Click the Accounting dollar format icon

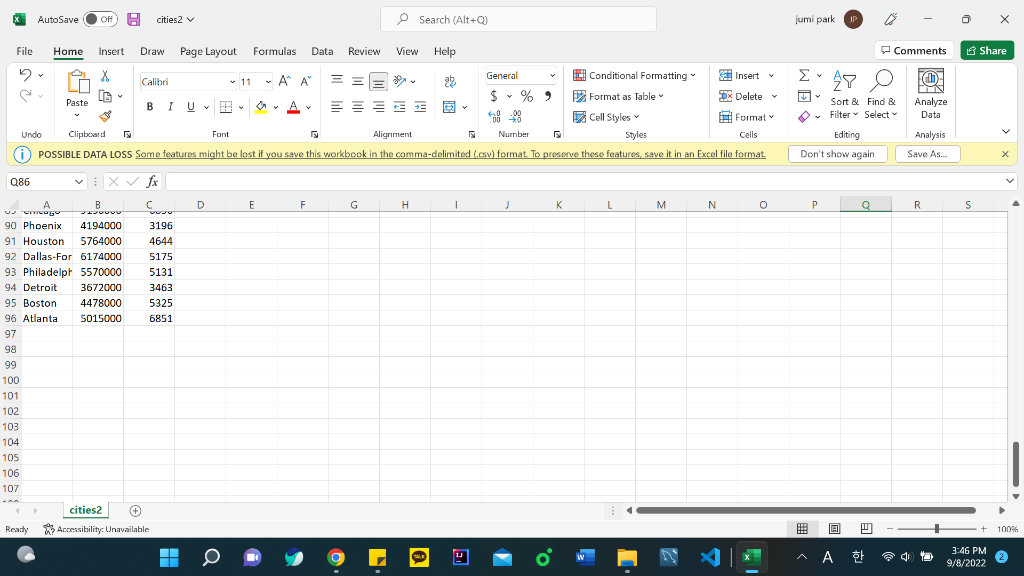[494, 96]
